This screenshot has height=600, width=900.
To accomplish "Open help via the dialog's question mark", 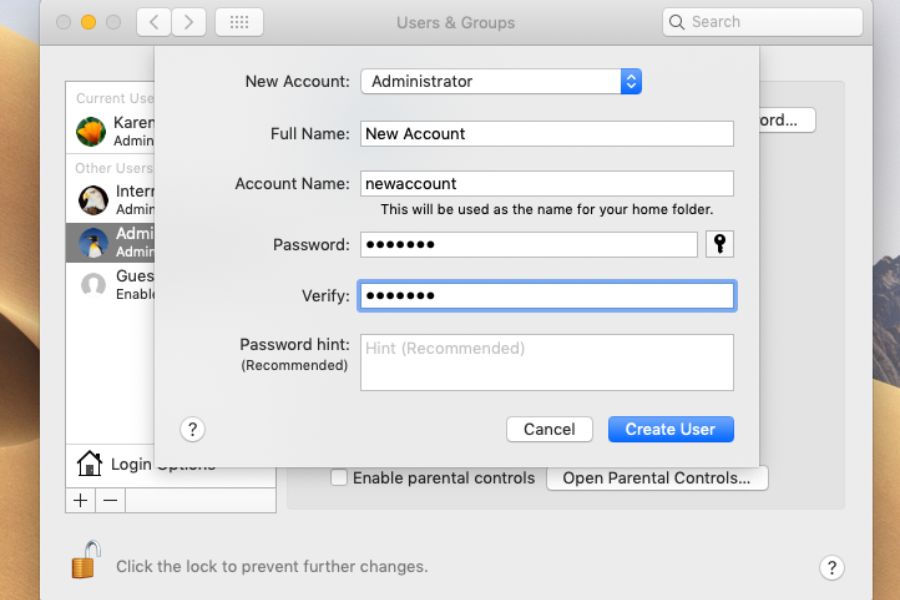I will click(192, 429).
